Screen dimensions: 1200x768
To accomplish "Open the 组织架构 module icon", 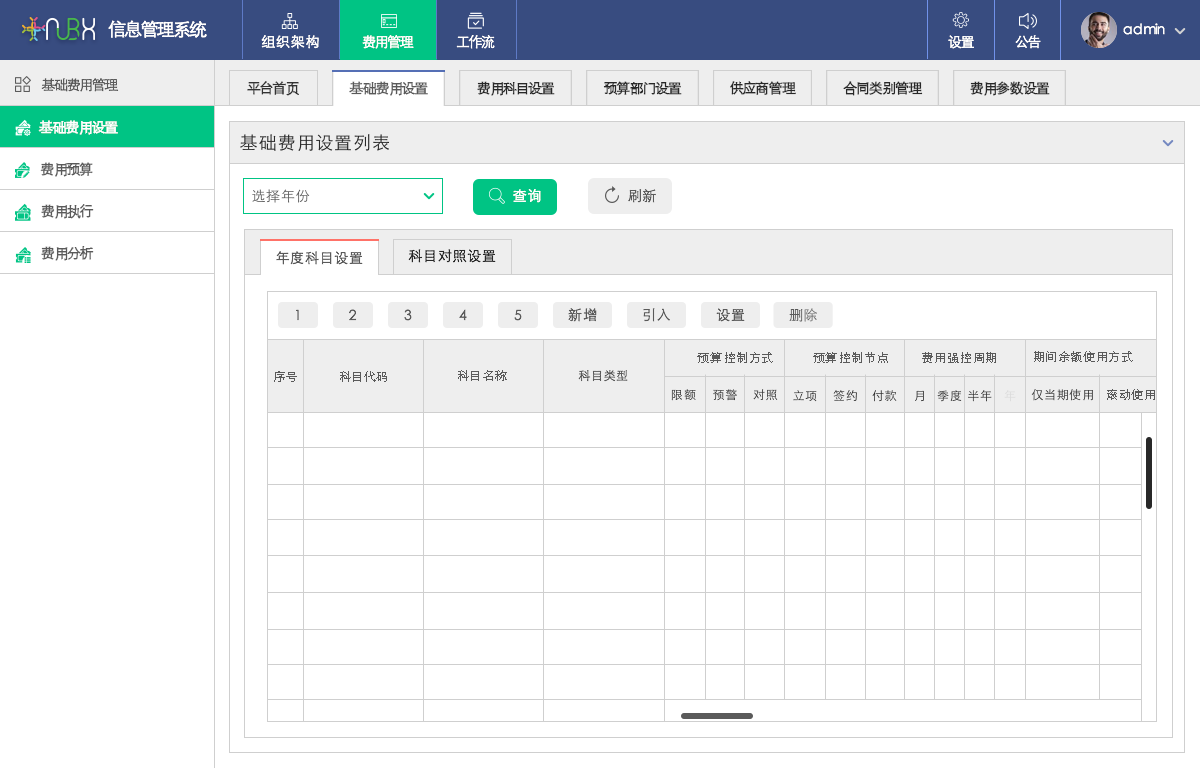I will (x=290, y=21).
